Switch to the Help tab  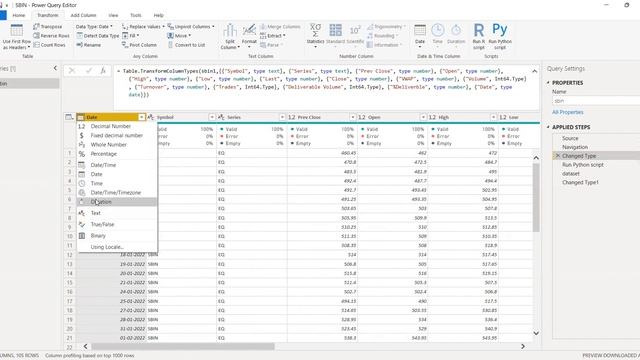click(158, 15)
